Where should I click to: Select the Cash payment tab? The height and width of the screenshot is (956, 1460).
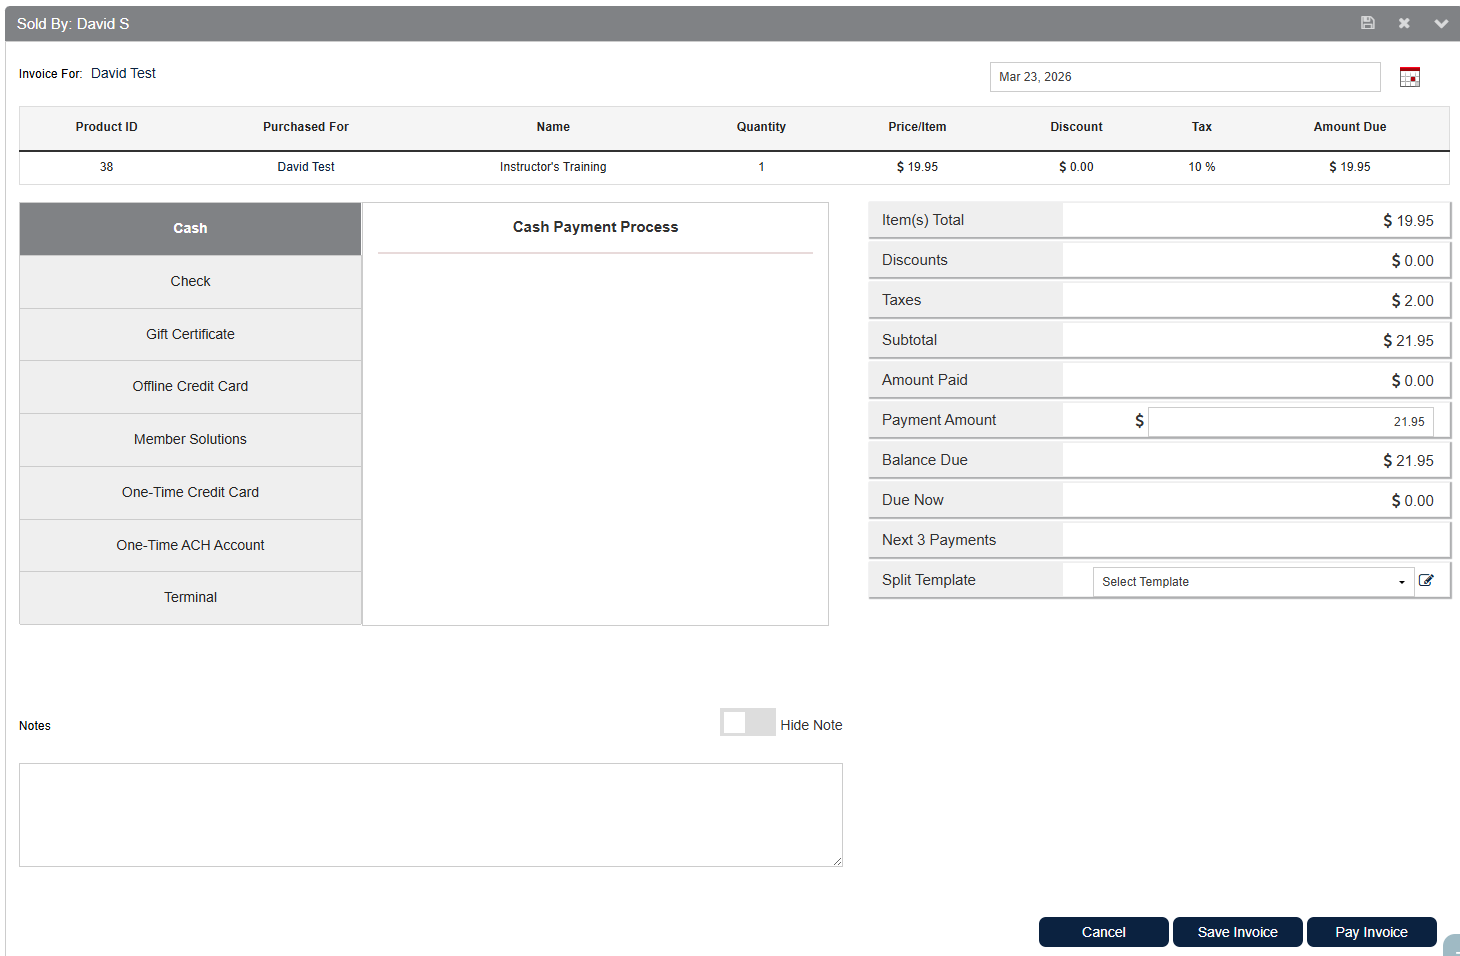pos(190,229)
